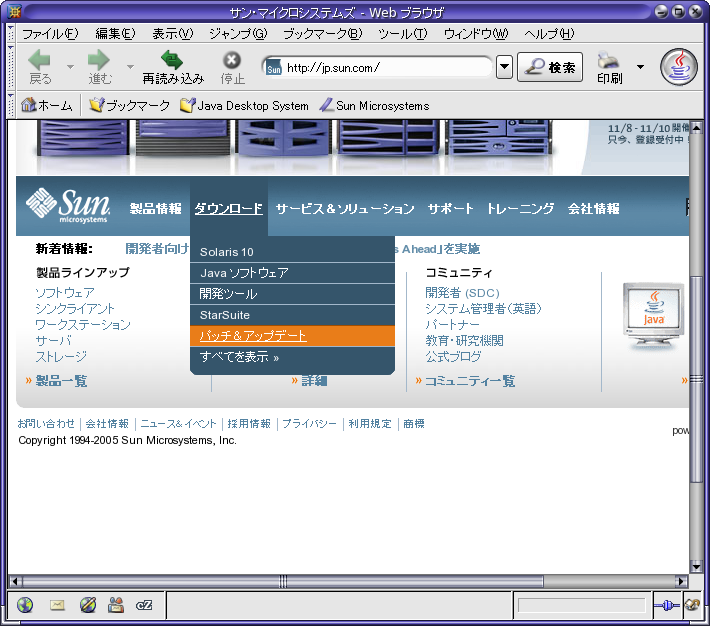Click the 検索 search button
The image size is (710, 626).
click(550, 67)
